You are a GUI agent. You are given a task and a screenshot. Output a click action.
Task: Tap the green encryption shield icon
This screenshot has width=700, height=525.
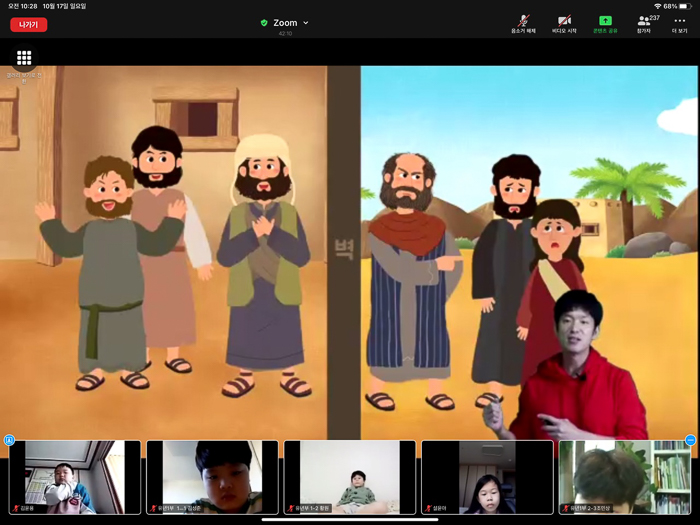(264, 23)
